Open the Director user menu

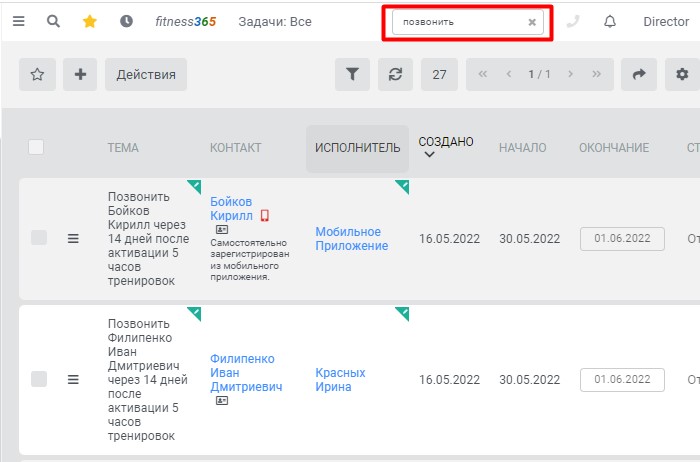[666, 21]
